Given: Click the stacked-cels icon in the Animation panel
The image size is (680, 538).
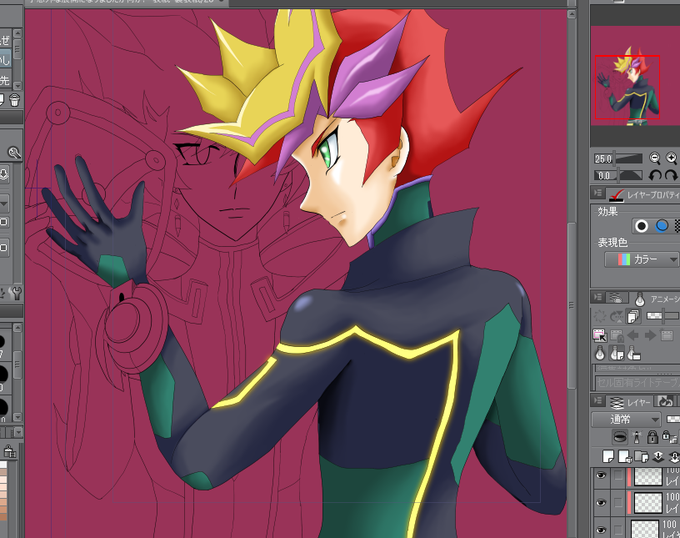Looking at the screenshot, I should point(633,316).
